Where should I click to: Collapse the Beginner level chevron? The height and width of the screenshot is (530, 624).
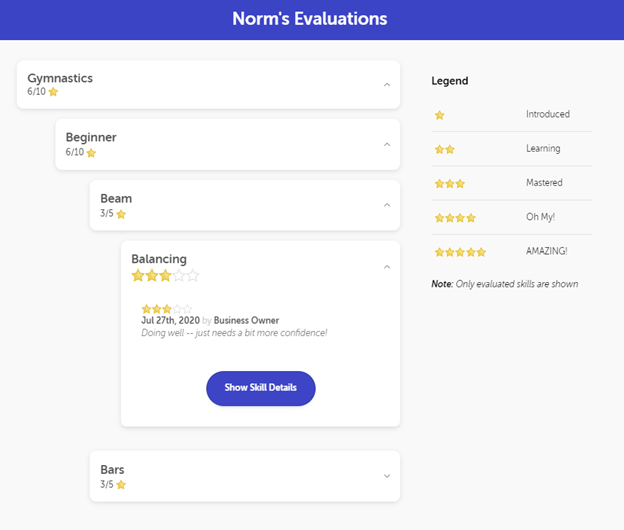387,144
